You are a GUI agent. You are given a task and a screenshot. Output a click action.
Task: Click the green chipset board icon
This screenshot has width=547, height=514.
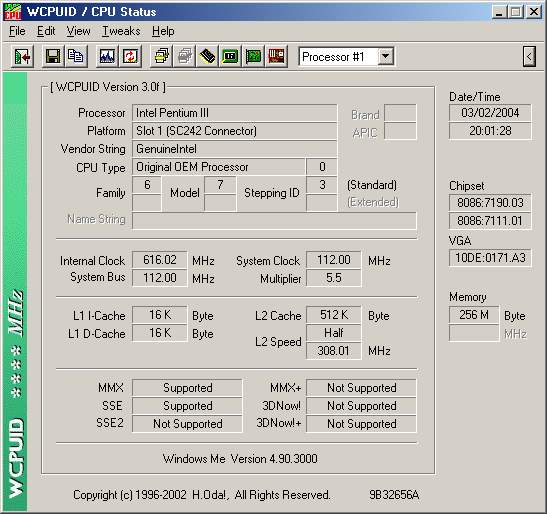[230, 56]
